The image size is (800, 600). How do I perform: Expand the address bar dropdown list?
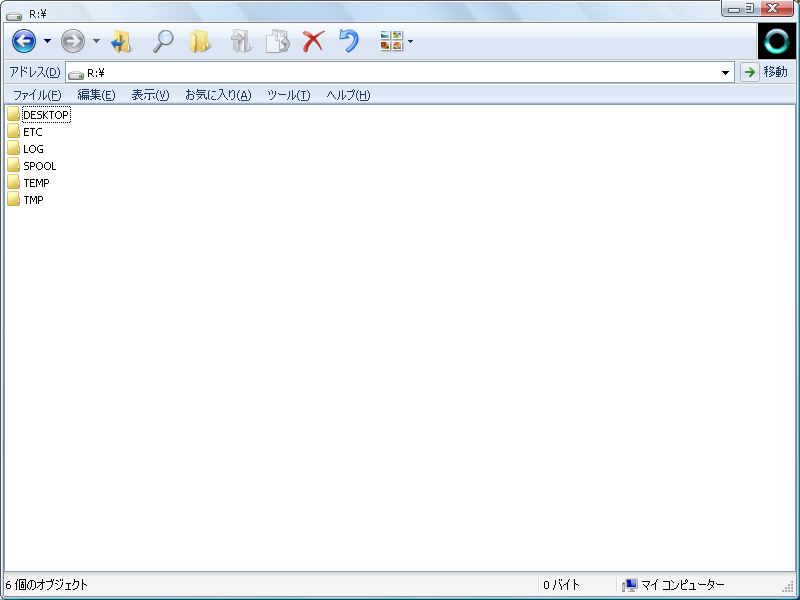click(725, 73)
